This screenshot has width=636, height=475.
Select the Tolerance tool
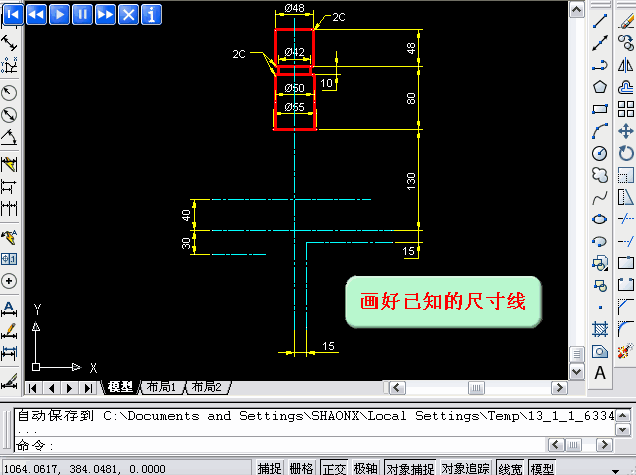pos(9,259)
